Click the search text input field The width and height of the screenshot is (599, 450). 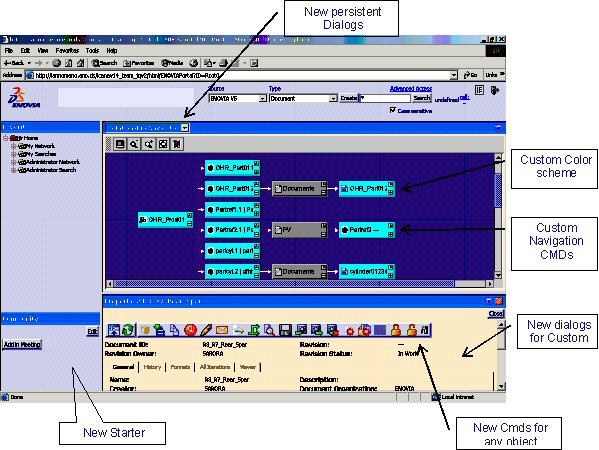[x=385, y=98]
